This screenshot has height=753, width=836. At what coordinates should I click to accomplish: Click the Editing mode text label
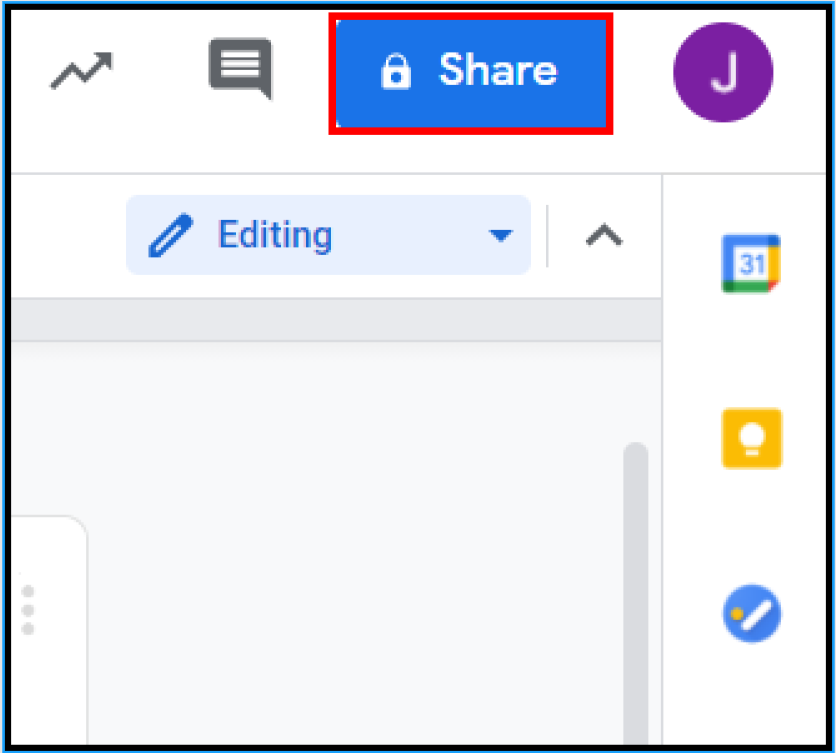(274, 236)
